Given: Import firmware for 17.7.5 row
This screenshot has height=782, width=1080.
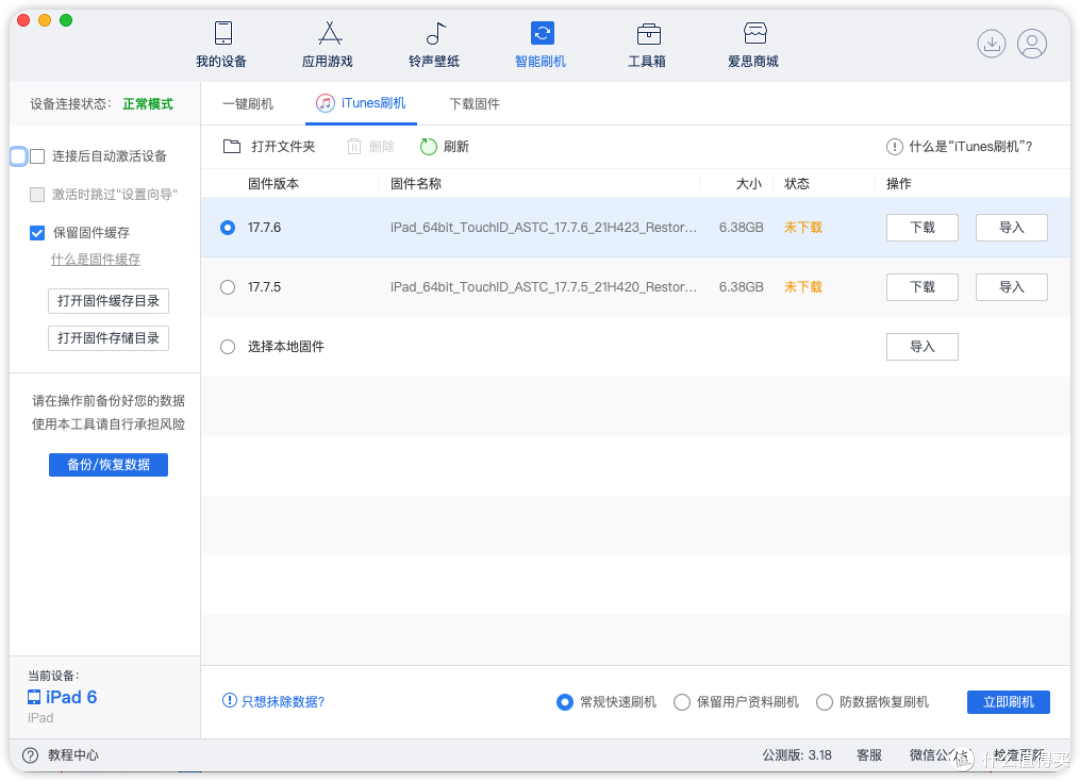Looking at the screenshot, I should [x=1012, y=287].
